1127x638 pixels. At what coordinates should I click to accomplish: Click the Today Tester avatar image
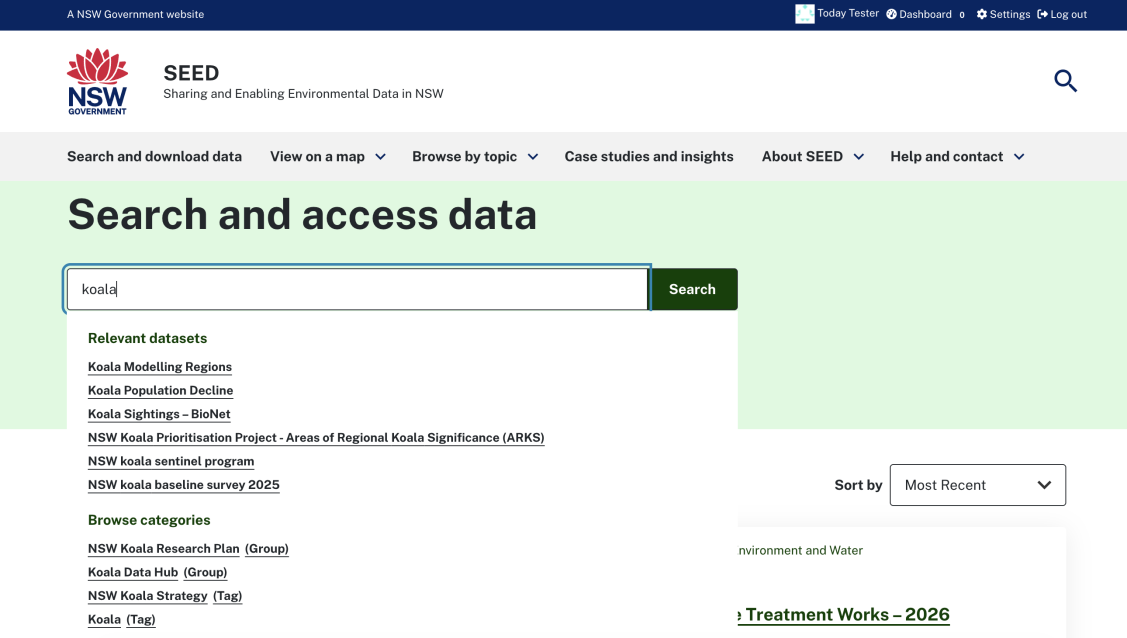[x=804, y=14]
